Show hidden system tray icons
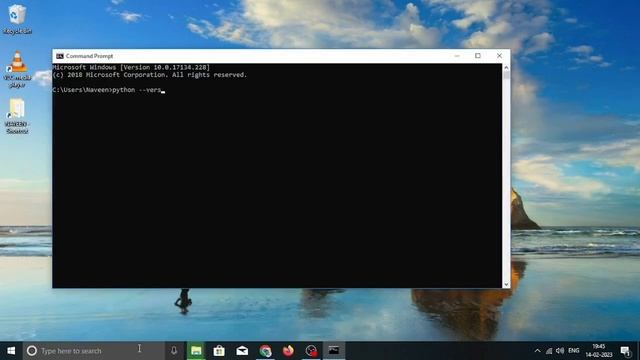Screen dimensions: 640x360 (x=538, y=351)
